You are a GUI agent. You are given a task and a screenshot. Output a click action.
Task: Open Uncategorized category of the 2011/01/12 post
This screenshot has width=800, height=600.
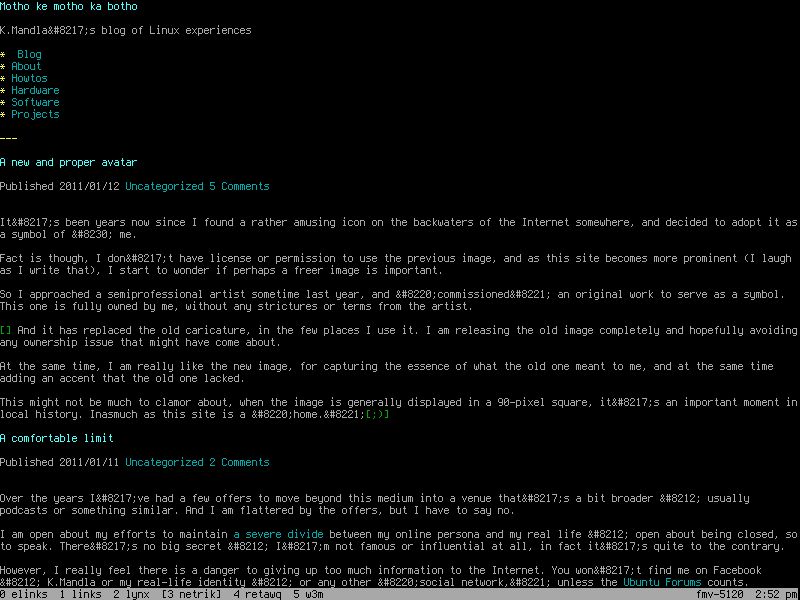click(164, 186)
